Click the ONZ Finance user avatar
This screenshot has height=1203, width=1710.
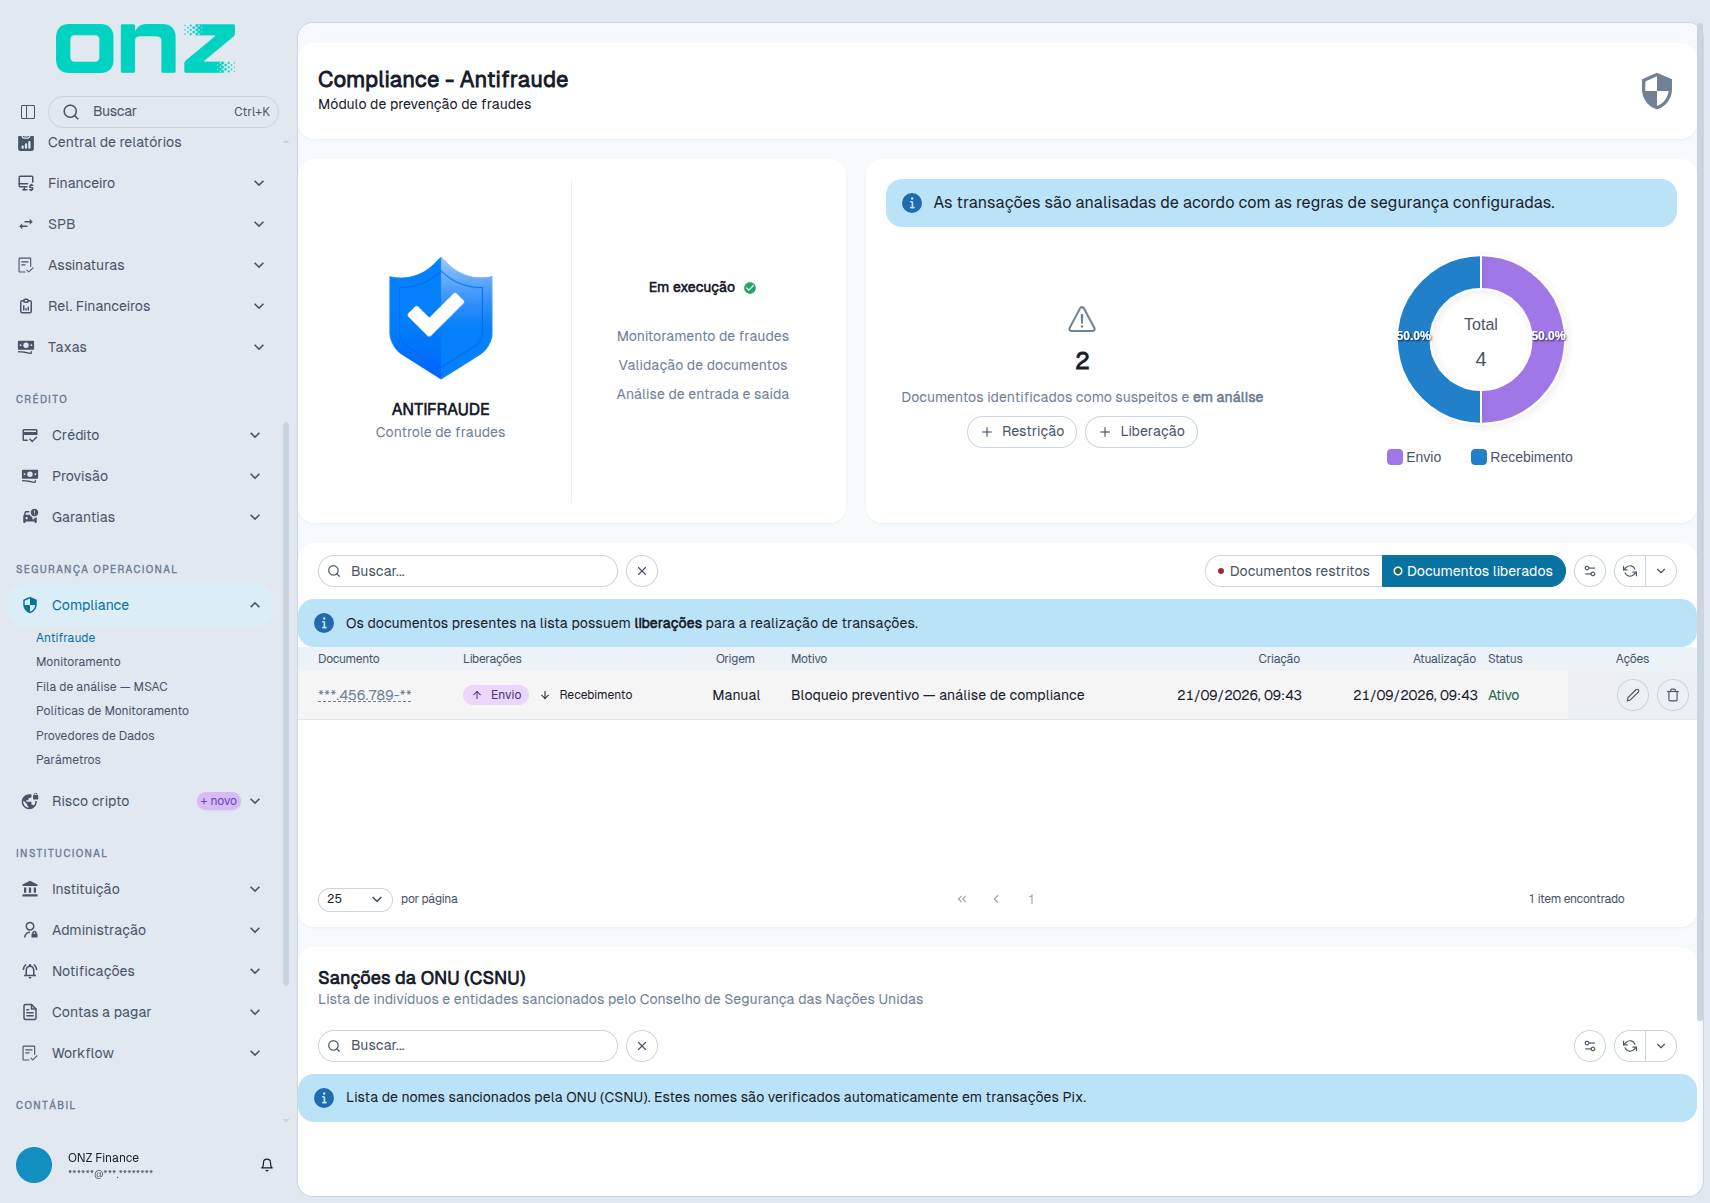tap(34, 1165)
